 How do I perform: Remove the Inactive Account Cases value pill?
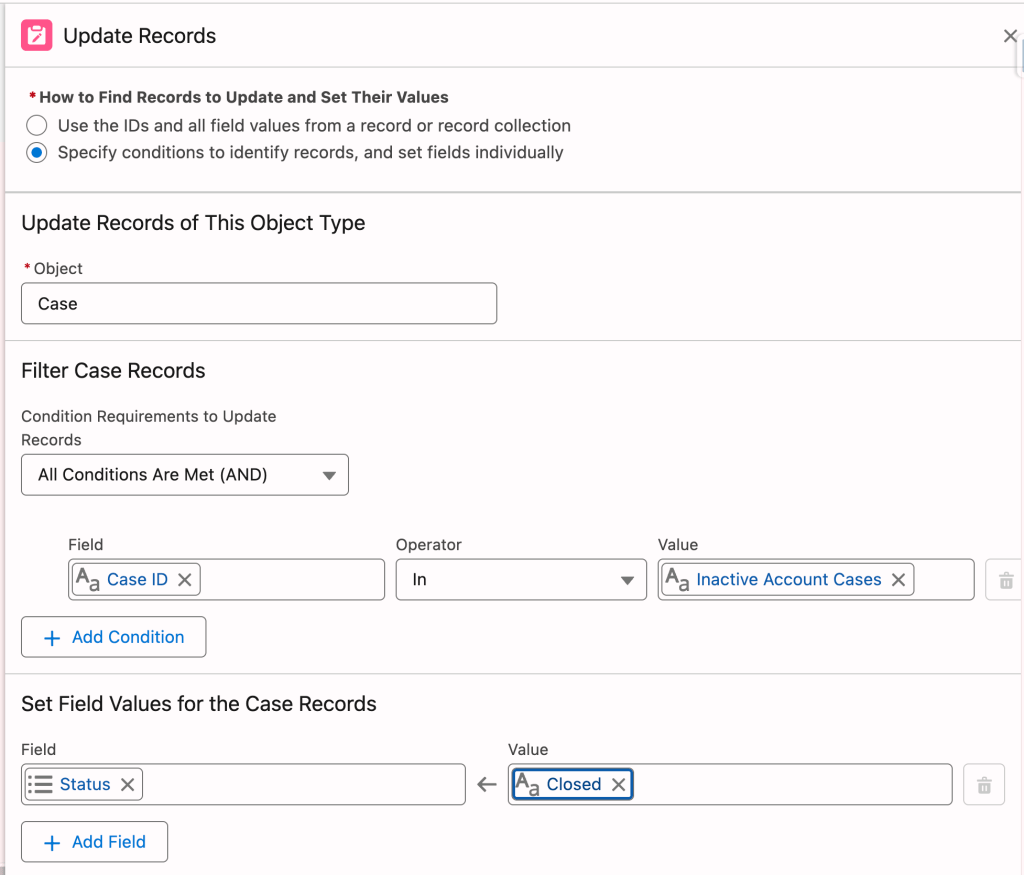click(898, 579)
